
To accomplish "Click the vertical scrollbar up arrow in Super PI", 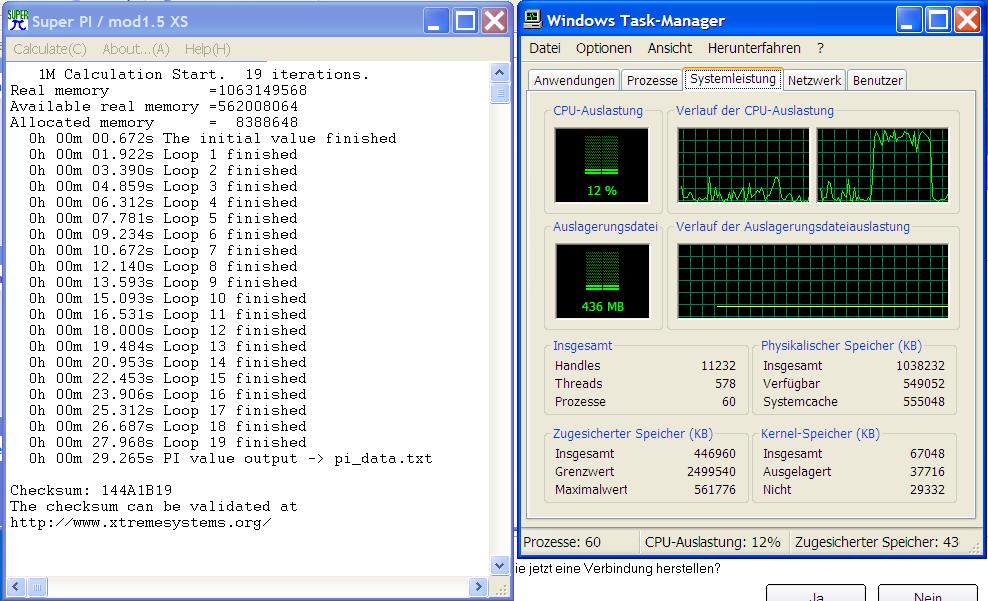I will 501,73.
